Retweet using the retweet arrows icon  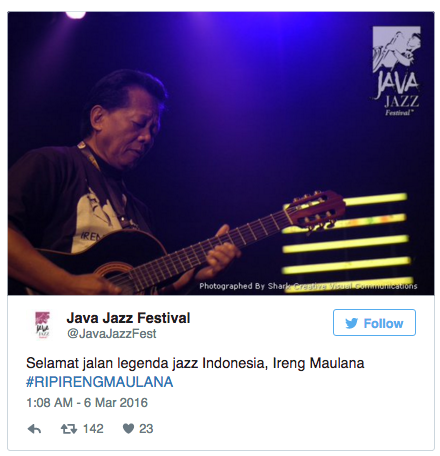[x=69, y=429]
